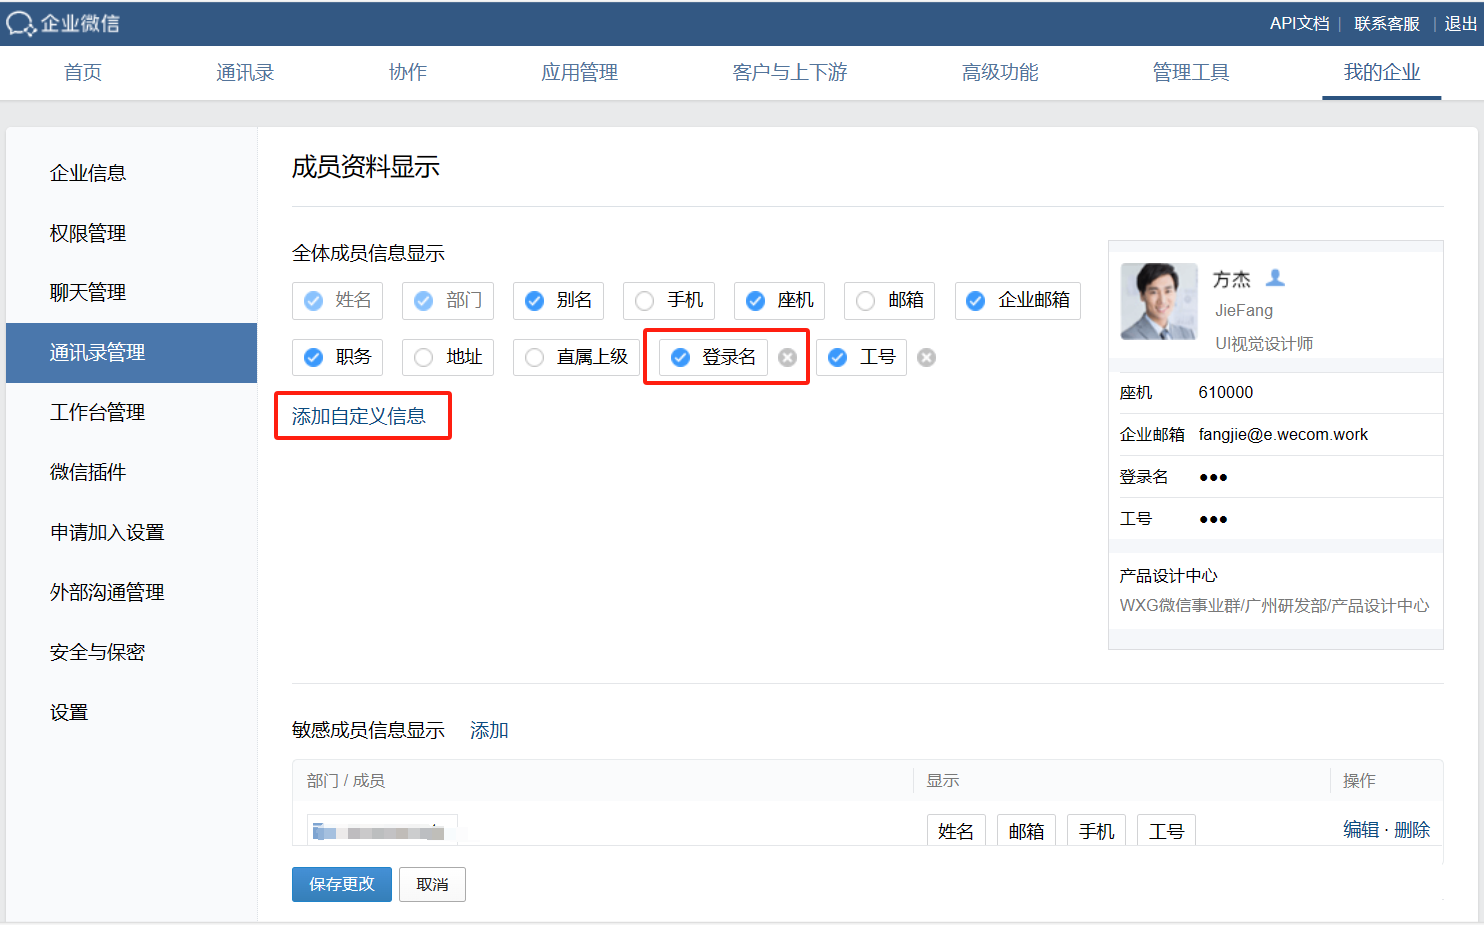Toggle the 部门 checkbox
Viewport: 1484px width, 925px height.
point(424,301)
